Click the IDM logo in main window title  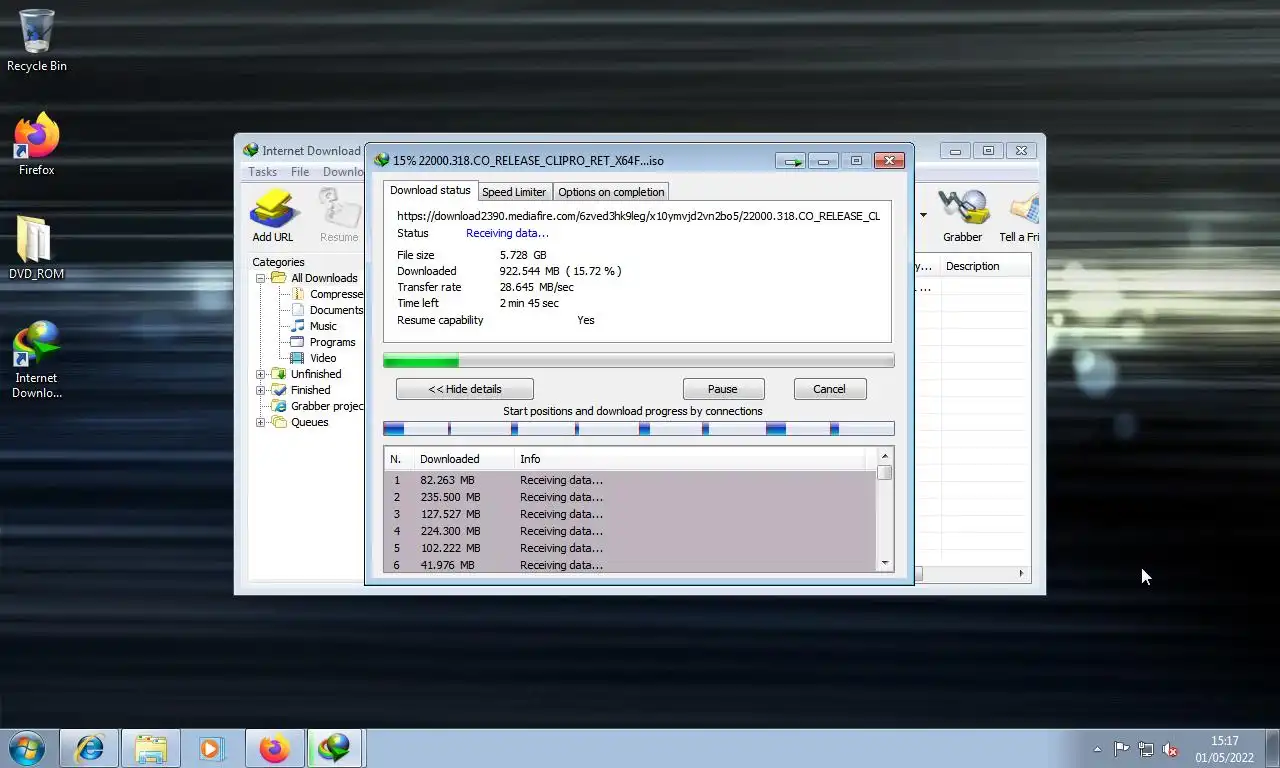(251, 150)
